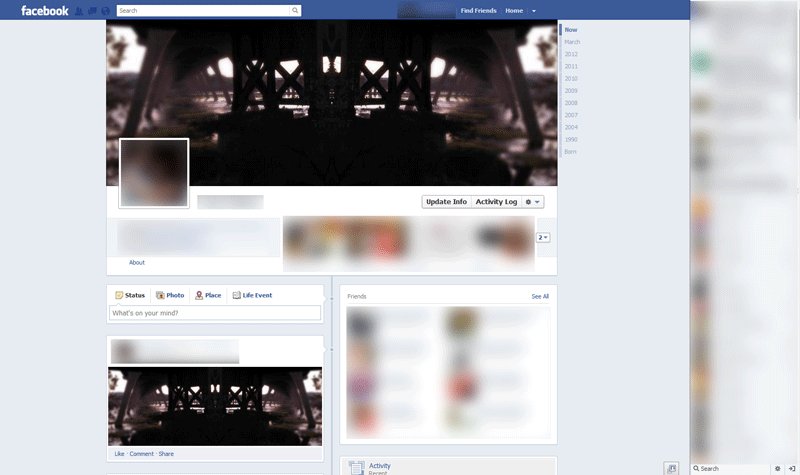
Task: Open the About link
Action: (137, 262)
